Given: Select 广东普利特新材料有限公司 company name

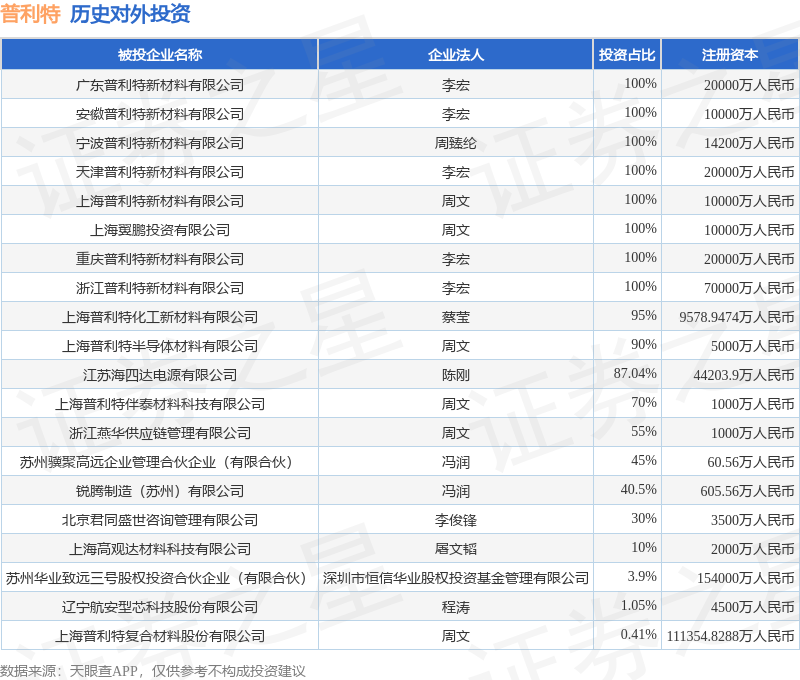Looking at the screenshot, I should point(160,85).
